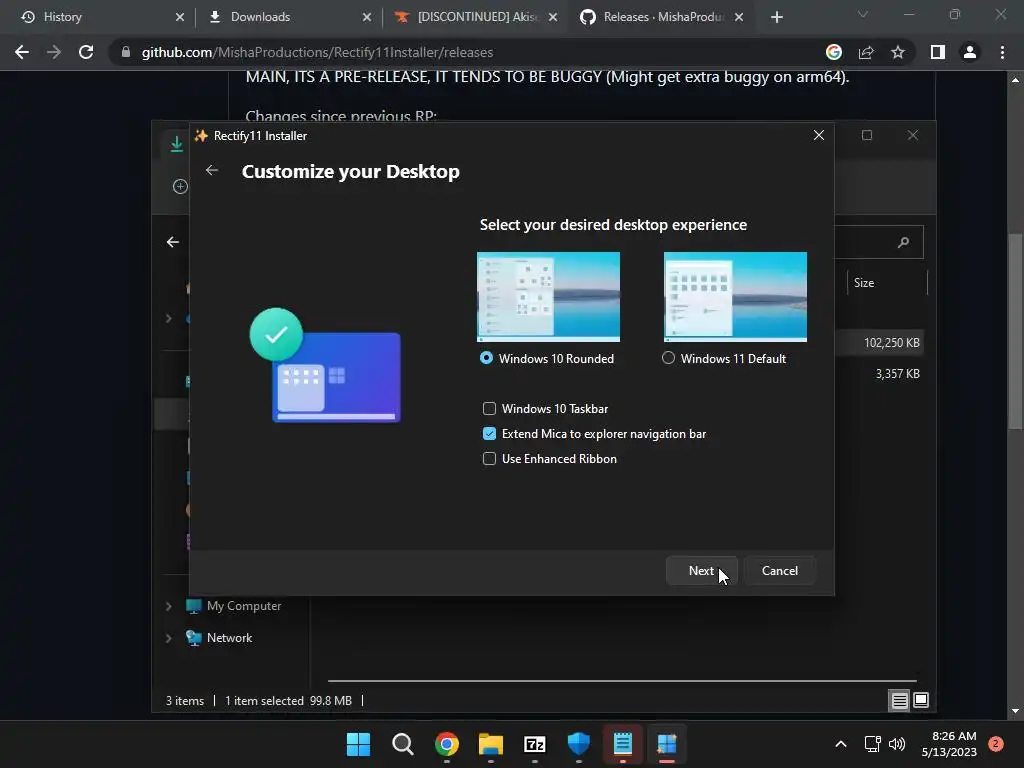The image size is (1024, 768).
Task: Open File Explorer from taskbar
Action: tap(490, 744)
